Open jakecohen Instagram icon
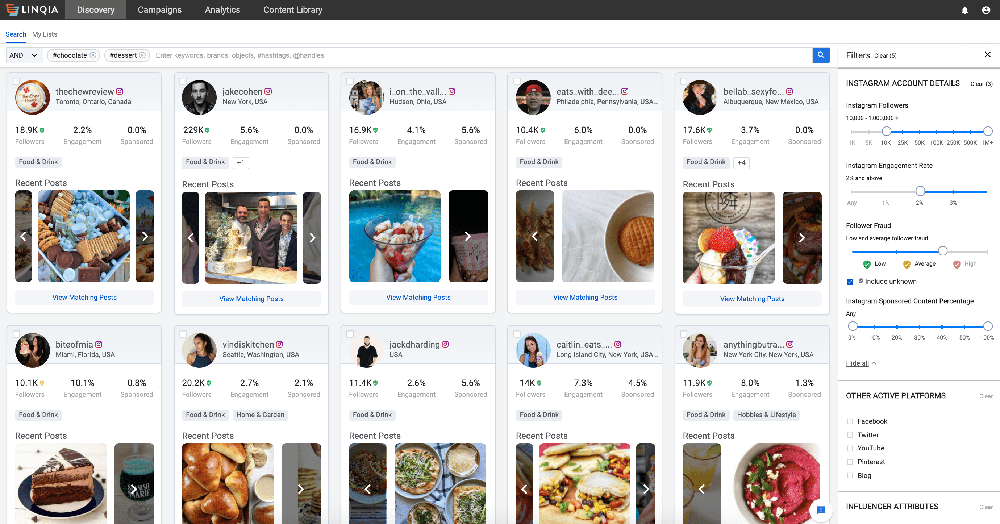Image resolution: width=1000 pixels, height=524 pixels. point(268,92)
